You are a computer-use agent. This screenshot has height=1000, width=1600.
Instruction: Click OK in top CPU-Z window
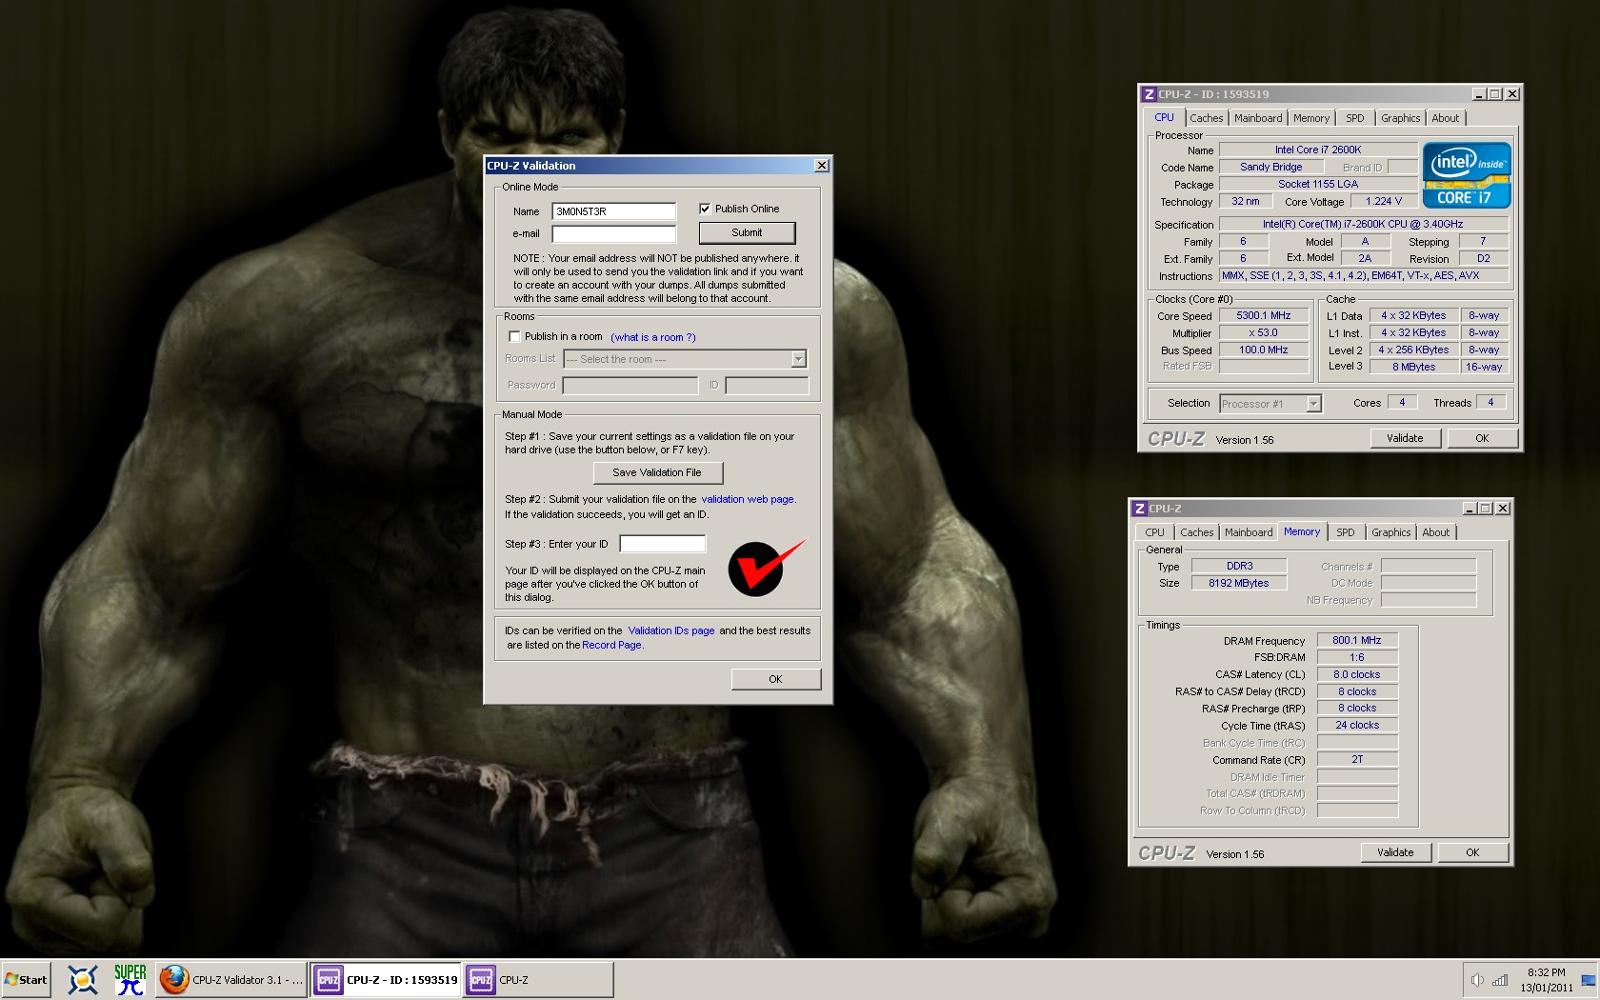coord(1482,438)
